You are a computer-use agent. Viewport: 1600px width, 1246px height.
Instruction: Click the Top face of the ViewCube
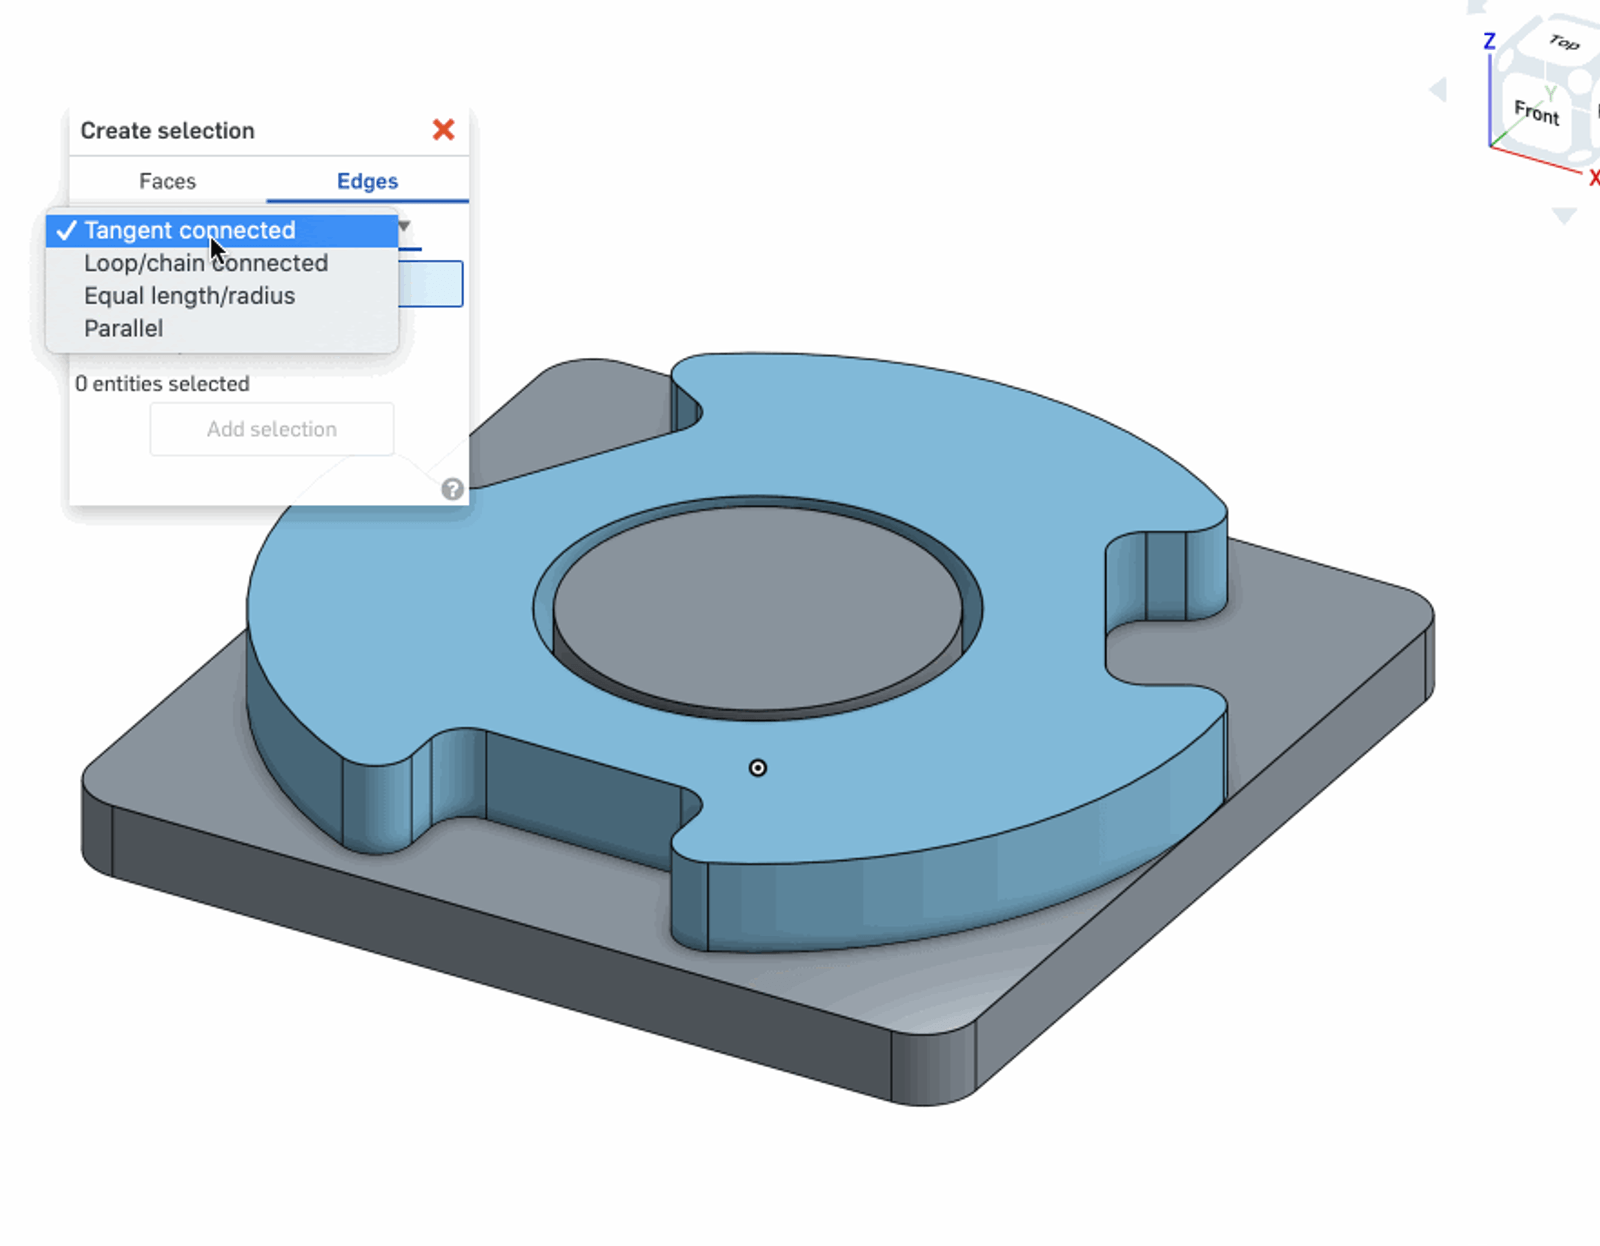[x=1563, y=43]
